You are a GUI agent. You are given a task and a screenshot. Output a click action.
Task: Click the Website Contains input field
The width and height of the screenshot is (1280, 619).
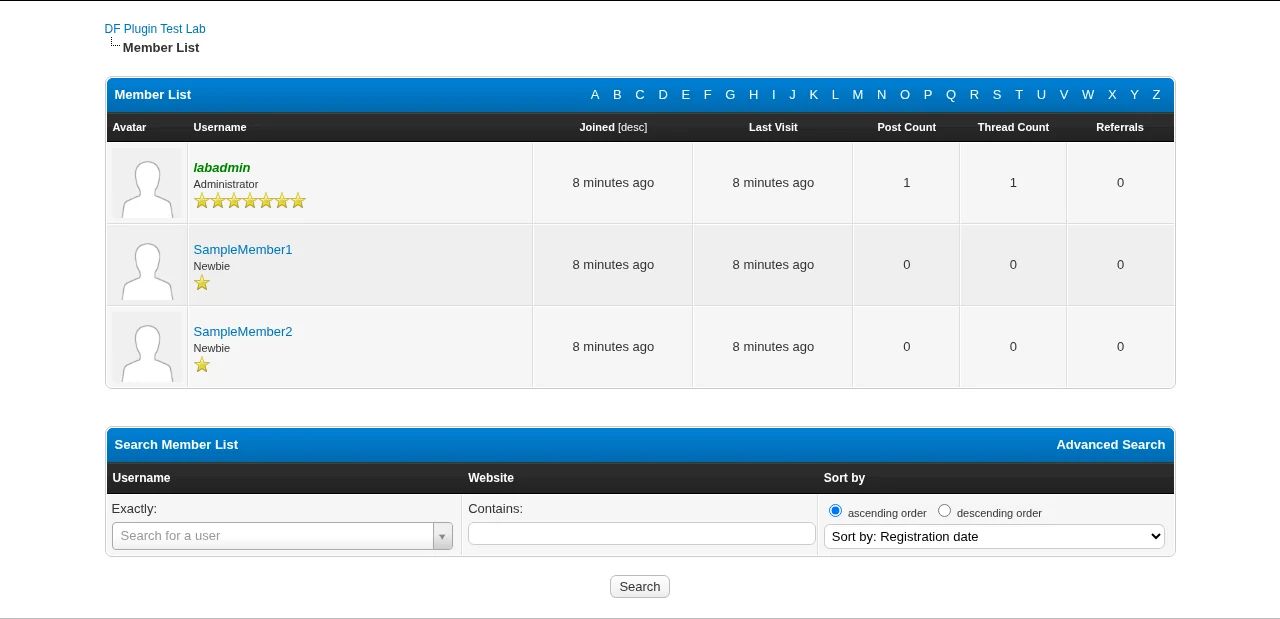[x=642, y=534]
